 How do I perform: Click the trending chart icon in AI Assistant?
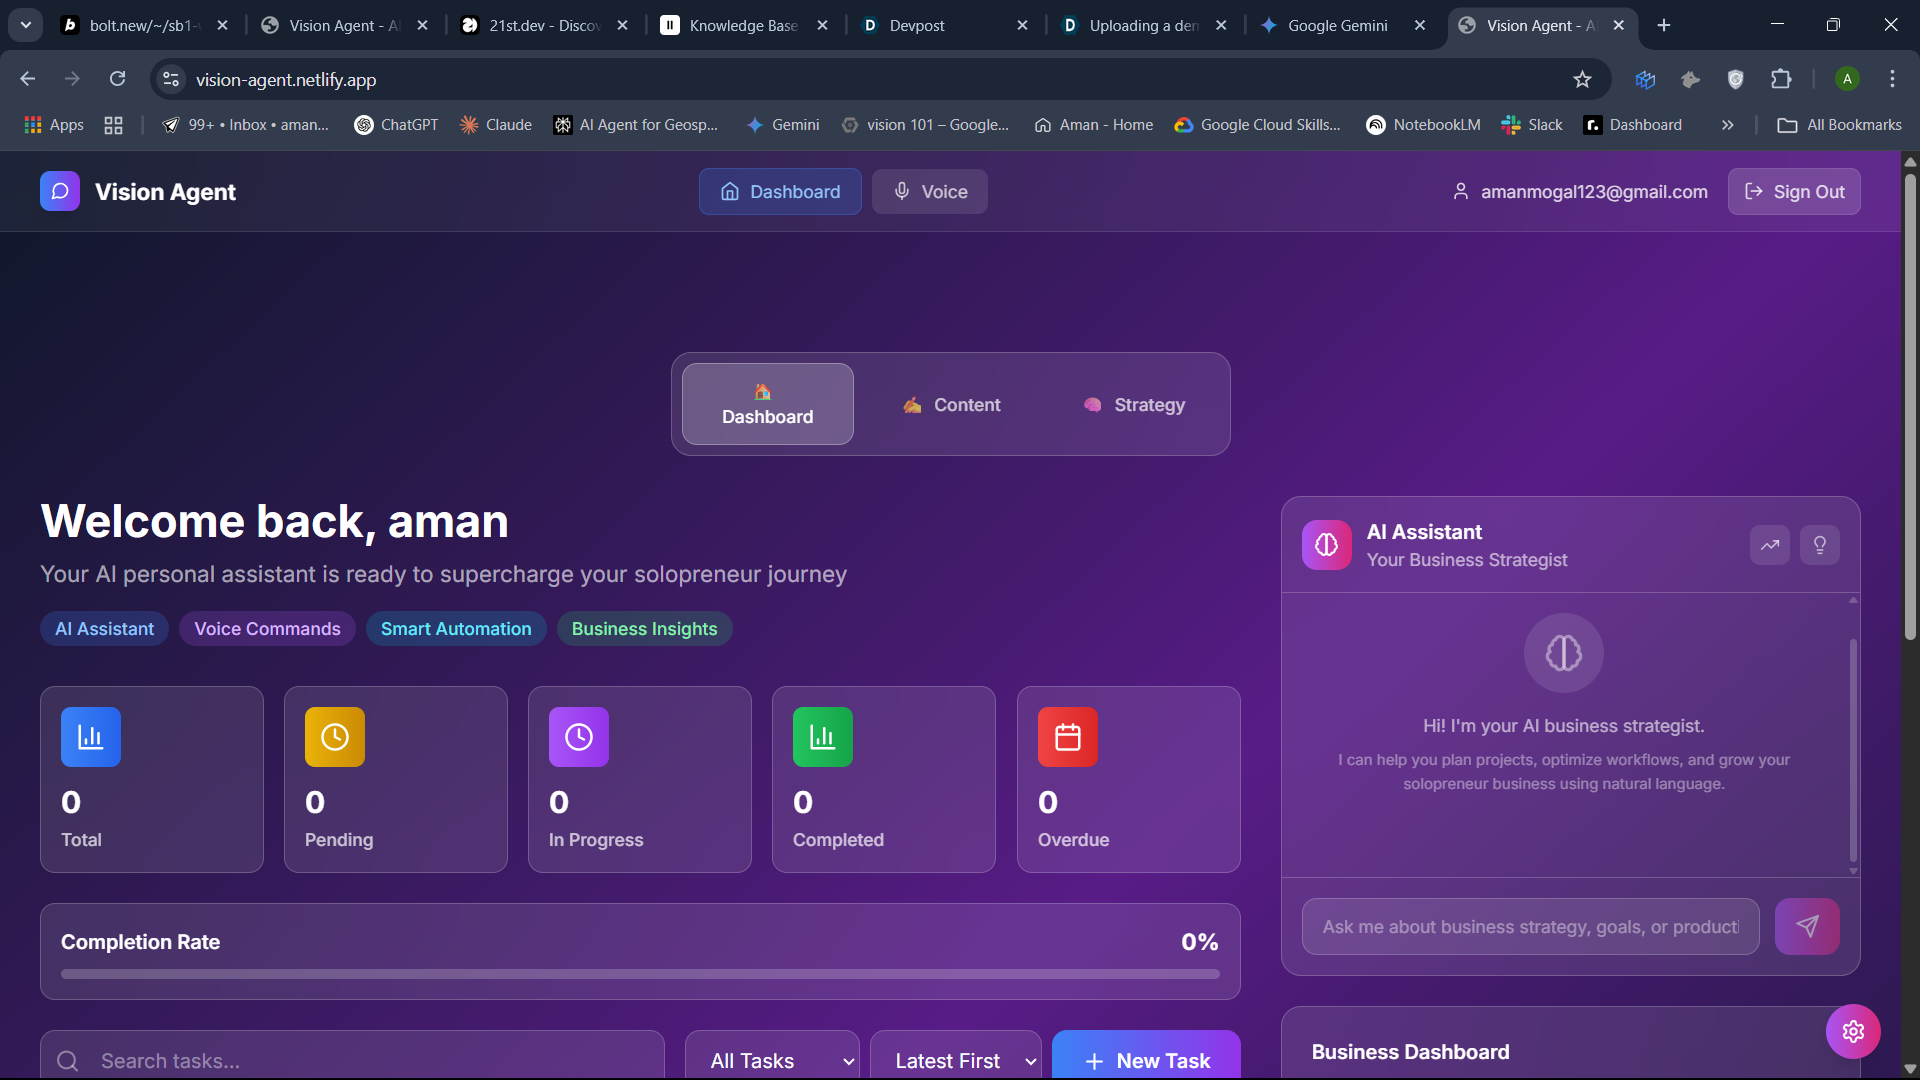(1769, 545)
